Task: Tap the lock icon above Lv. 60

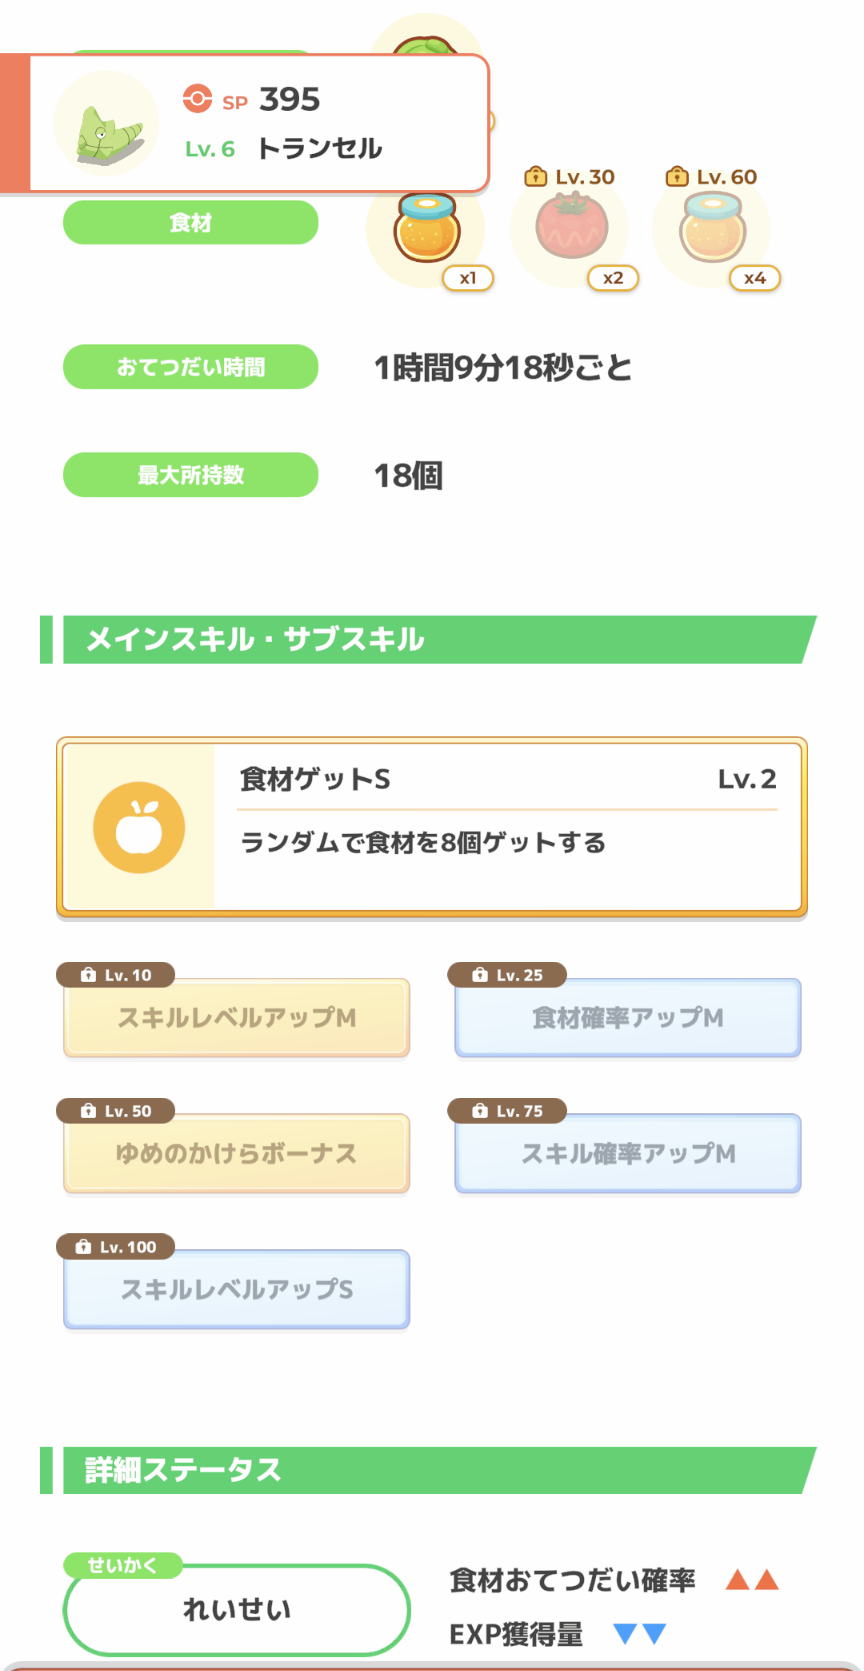Action: [x=677, y=177]
